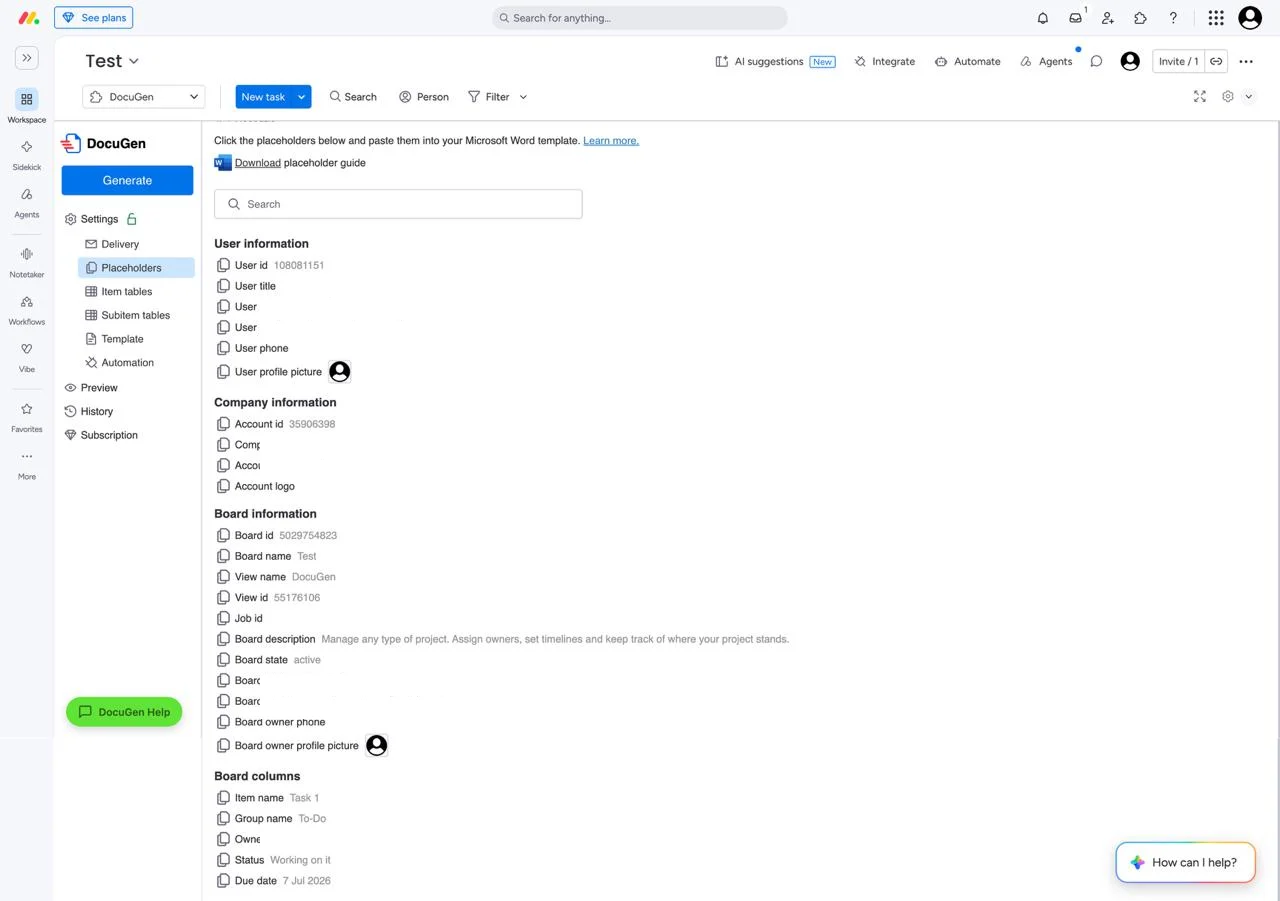
Task: Open Sidekick in the left rail
Action: pos(27,154)
